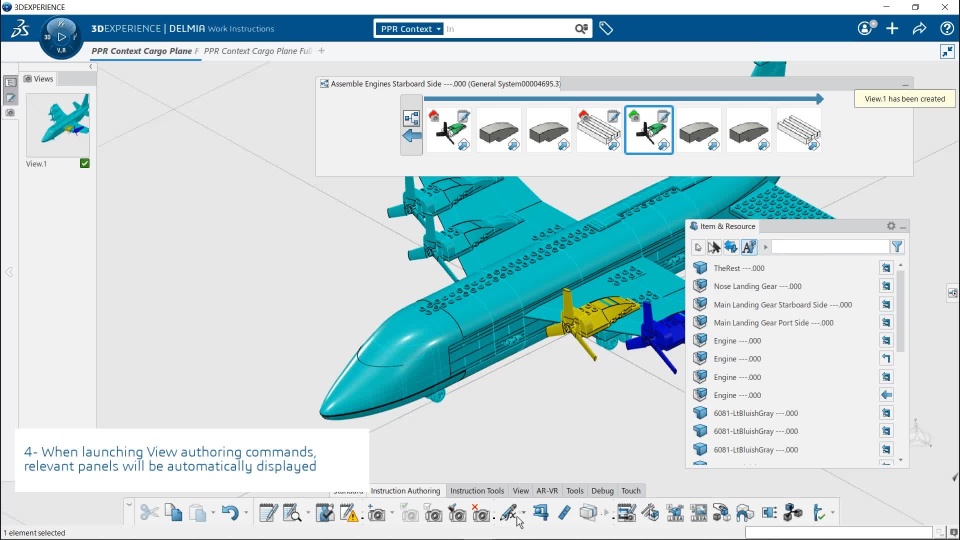Click the camera icon with paintbrush
This screenshot has height=540, width=960.
point(457,513)
